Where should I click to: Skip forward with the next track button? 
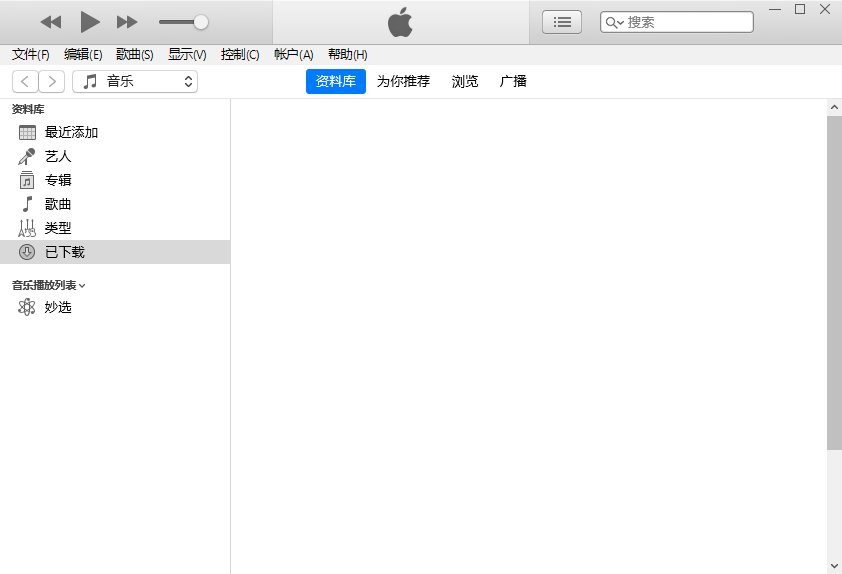(127, 22)
